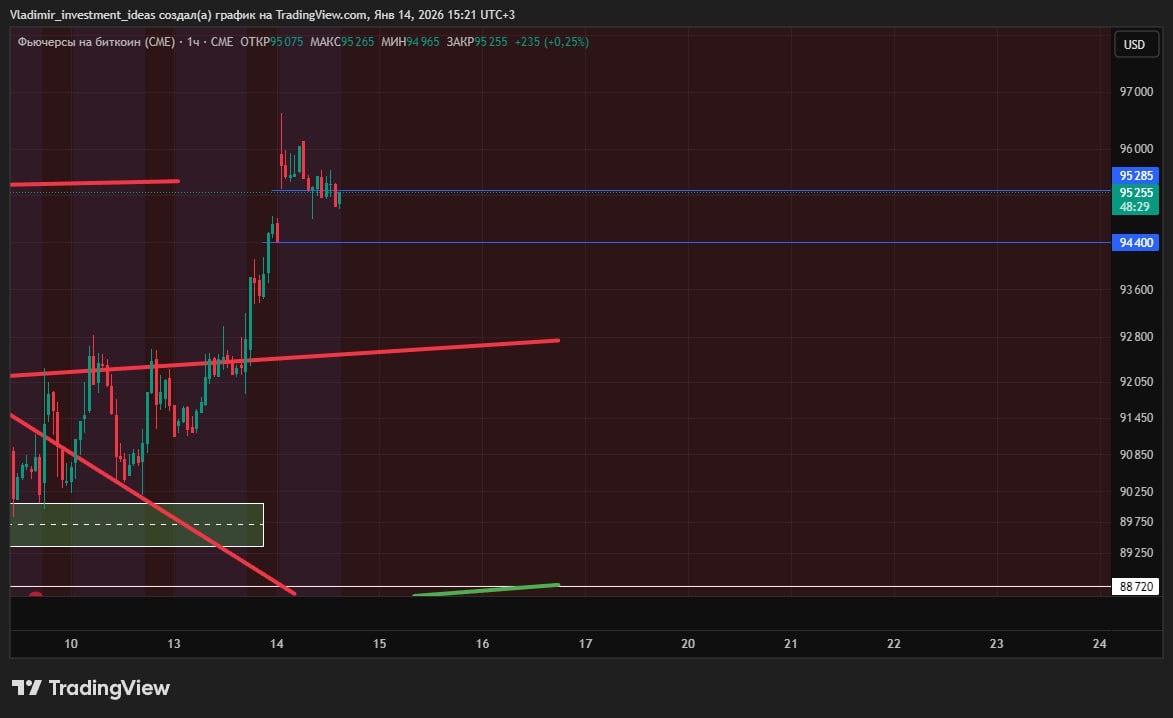Click the "1ч" timeframe in the legend
Viewport: 1173px width, 718px height.
pyautogui.click(x=193, y=42)
